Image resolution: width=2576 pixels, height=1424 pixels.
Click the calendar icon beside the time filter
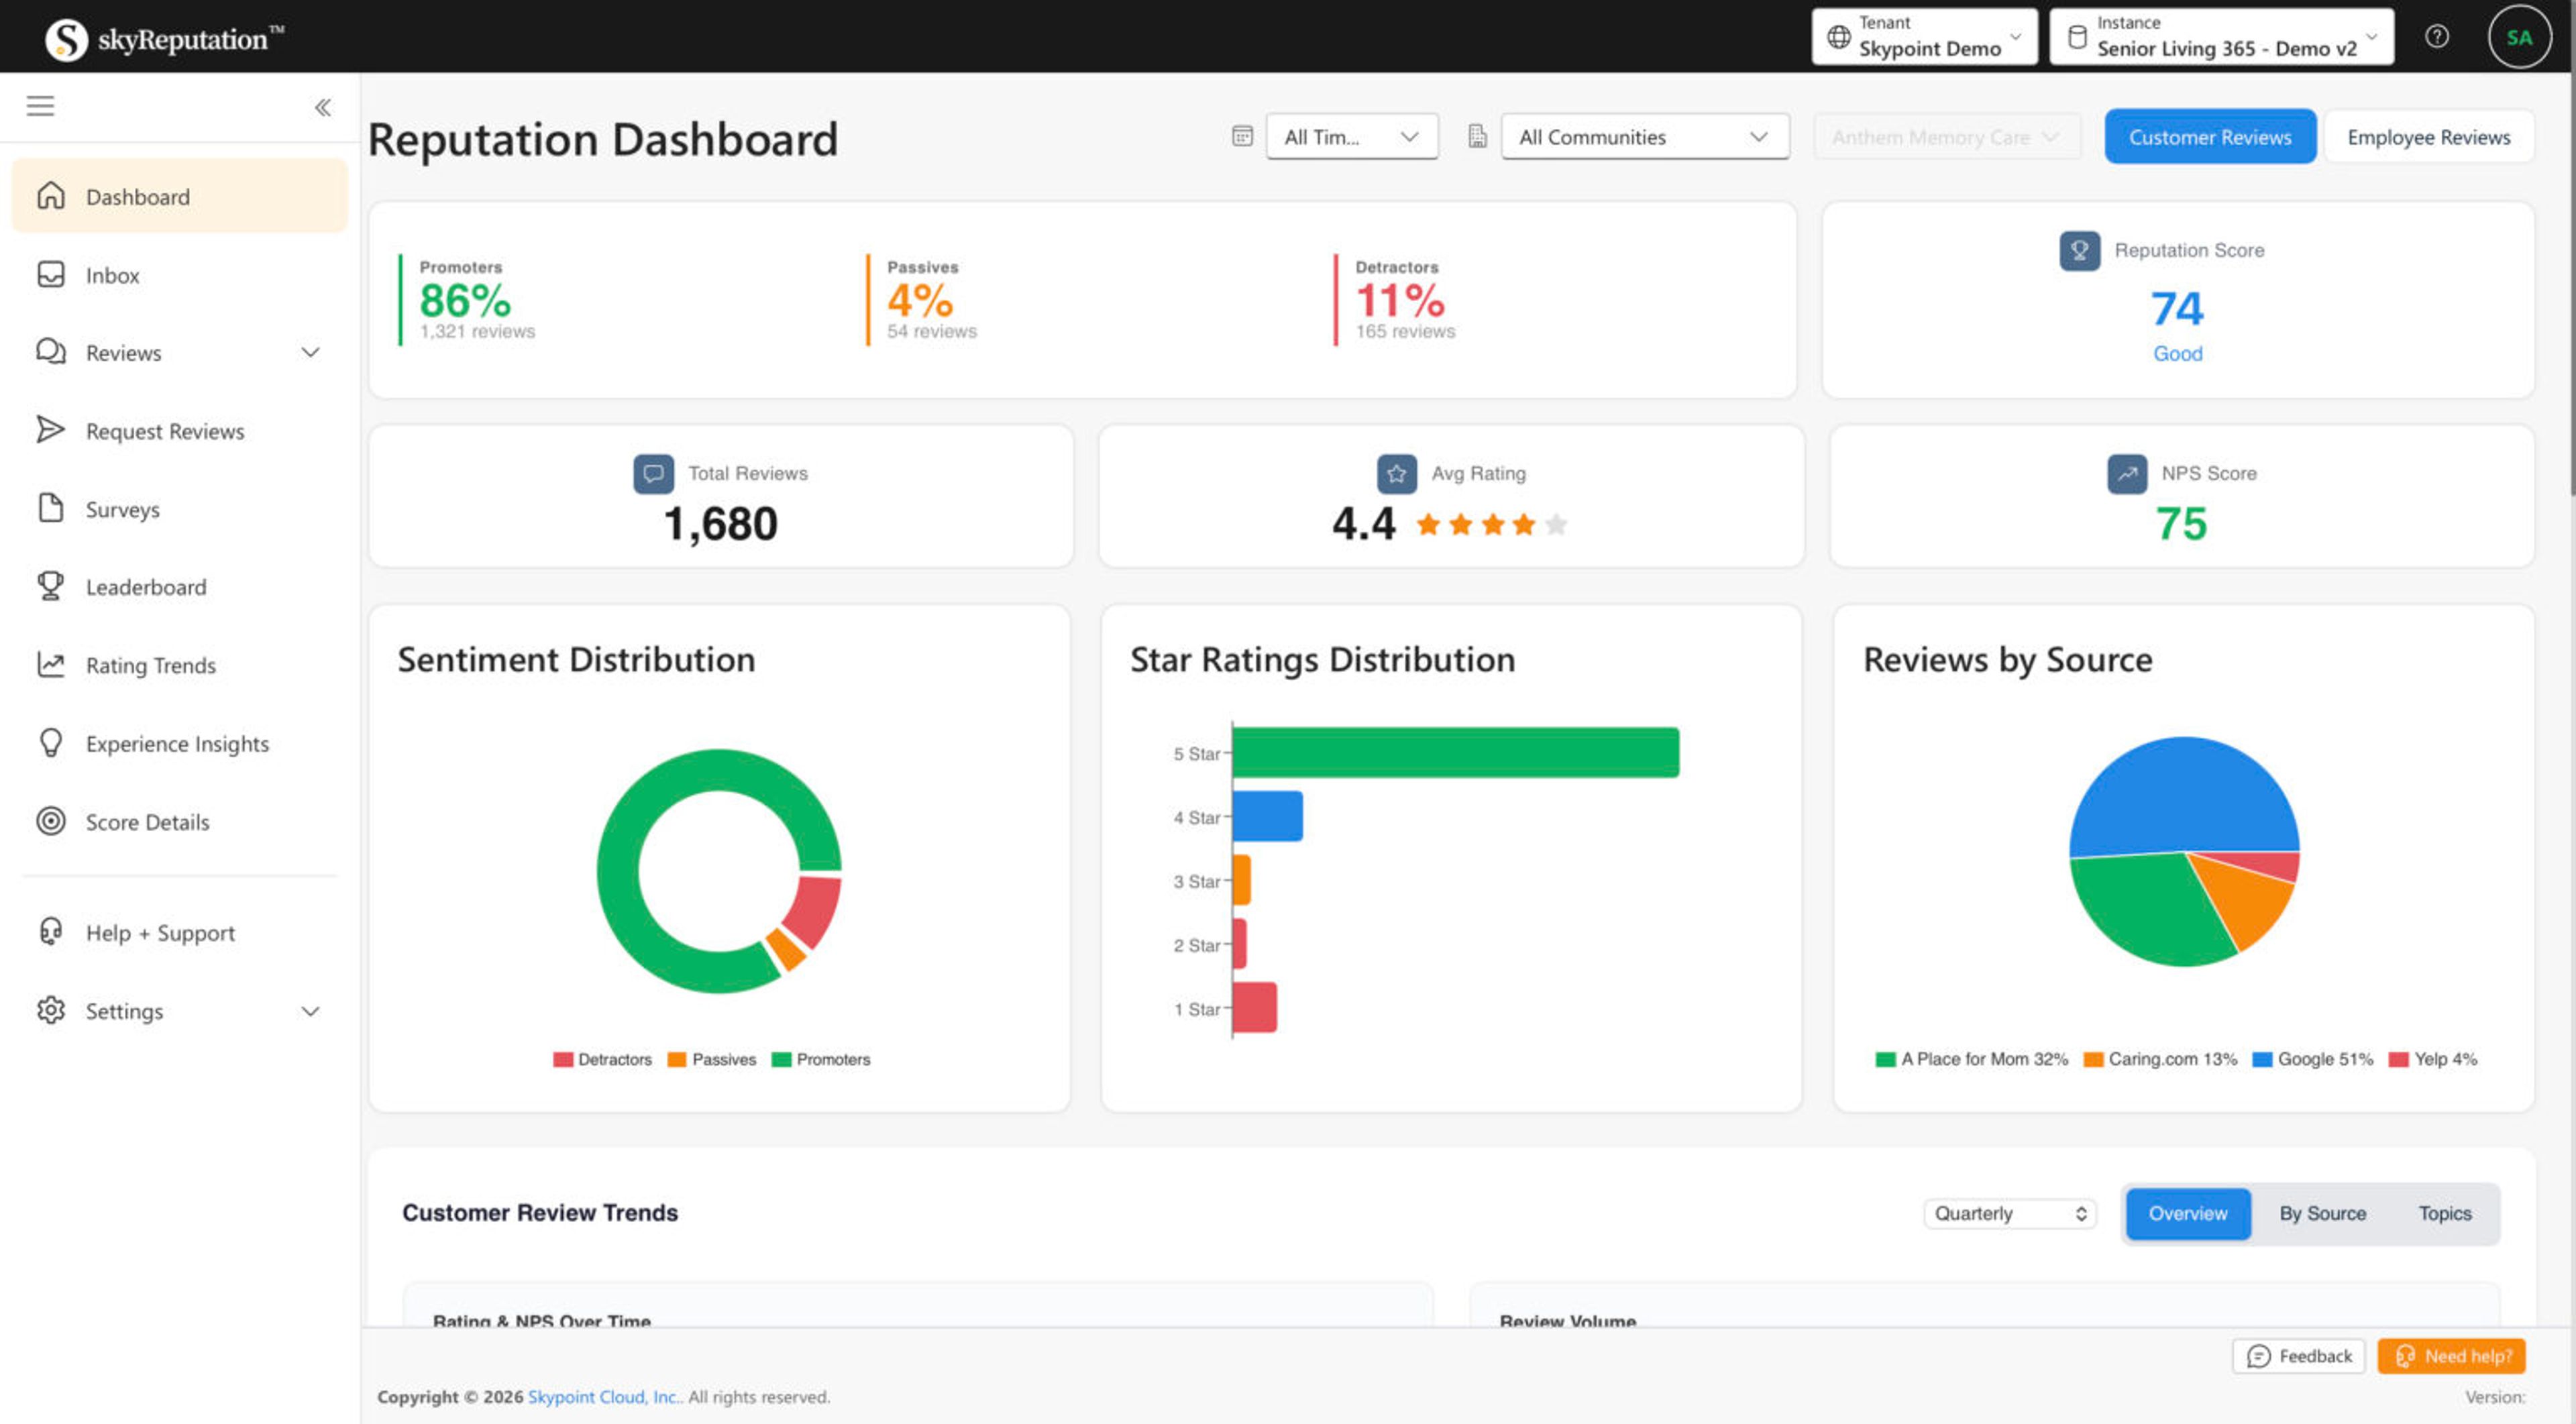1241,136
